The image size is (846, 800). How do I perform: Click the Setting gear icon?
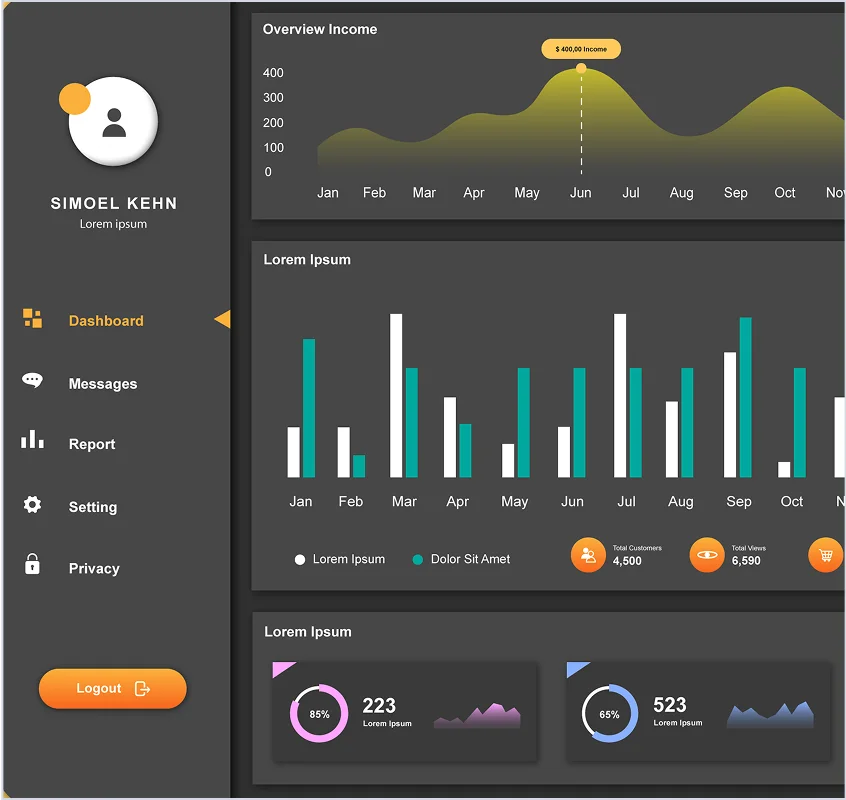(x=32, y=504)
